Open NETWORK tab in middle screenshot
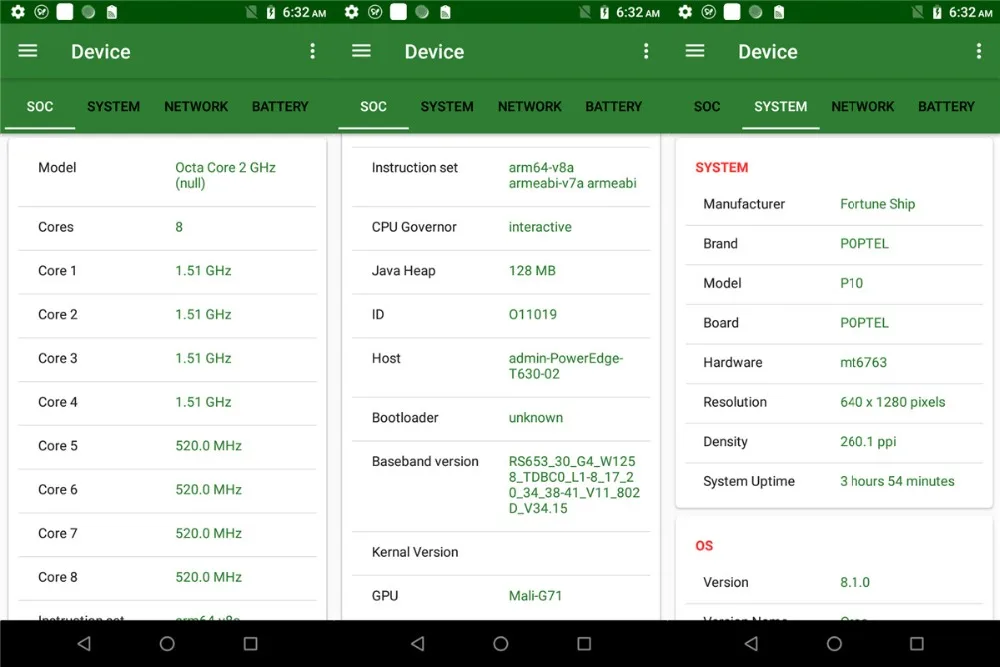The image size is (1000, 667). (529, 106)
